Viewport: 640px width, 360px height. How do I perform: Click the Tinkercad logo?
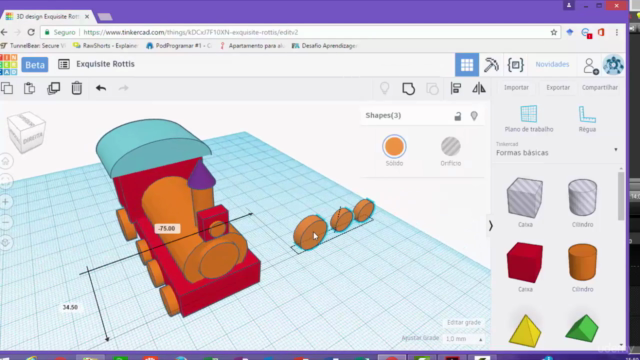(x=9, y=64)
